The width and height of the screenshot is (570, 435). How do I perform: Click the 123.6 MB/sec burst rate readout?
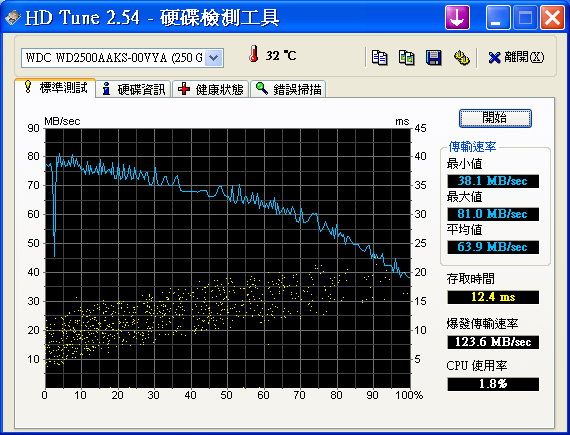pyautogui.click(x=493, y=342)
